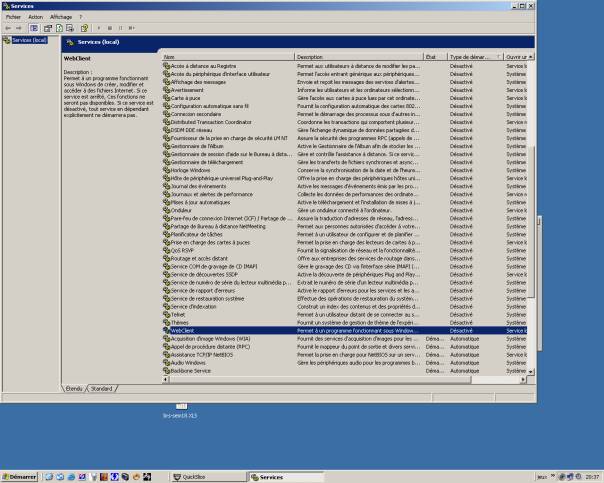Open service Properties from the toolbar icon
This screenshot has height=483, width=604.
(48, 28)
